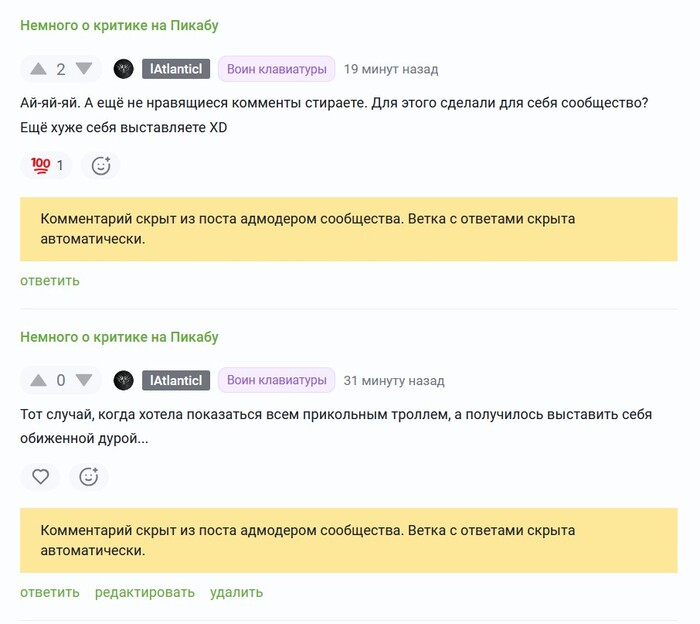Open the avatar of second comment's author
Image resolution: width=700 pixels, height=624 pixels.
pyautogui.click(x=124, y=380)
